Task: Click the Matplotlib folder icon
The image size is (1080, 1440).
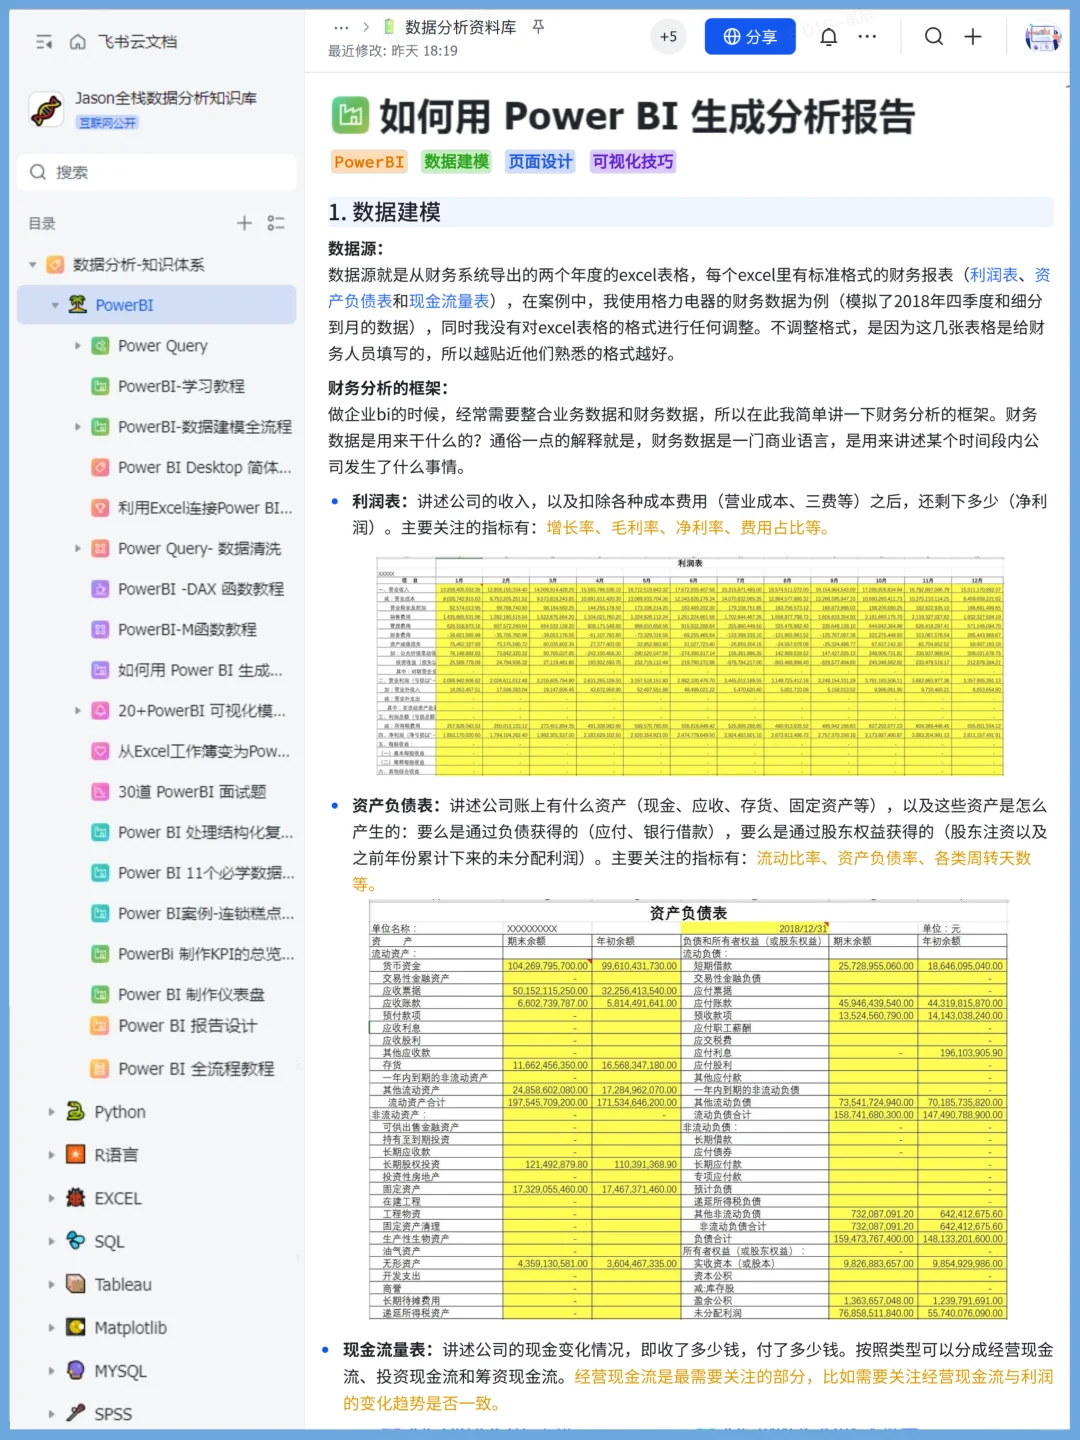Action: pos(75,1327)
